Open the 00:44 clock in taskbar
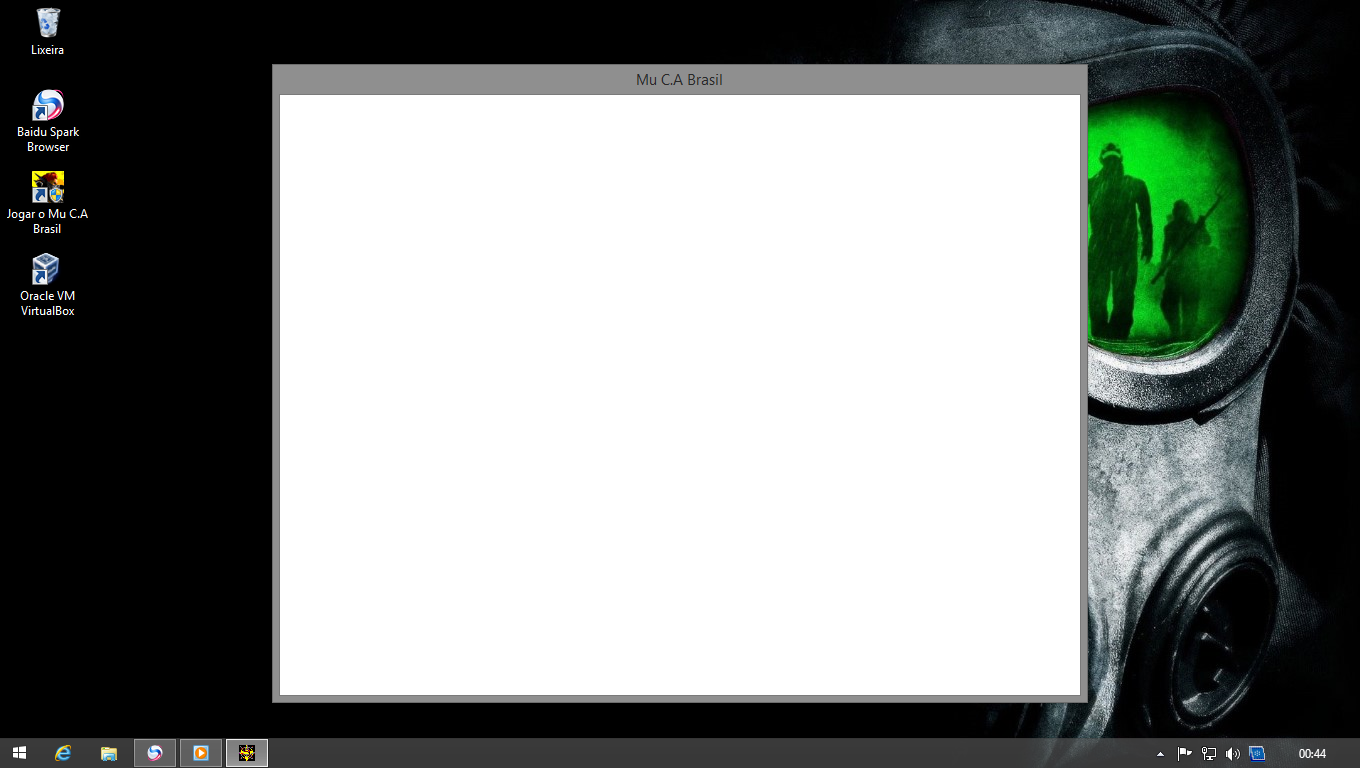Image resolution: width=1360 pixels, height=768 pixels. tap(1312, 754)
